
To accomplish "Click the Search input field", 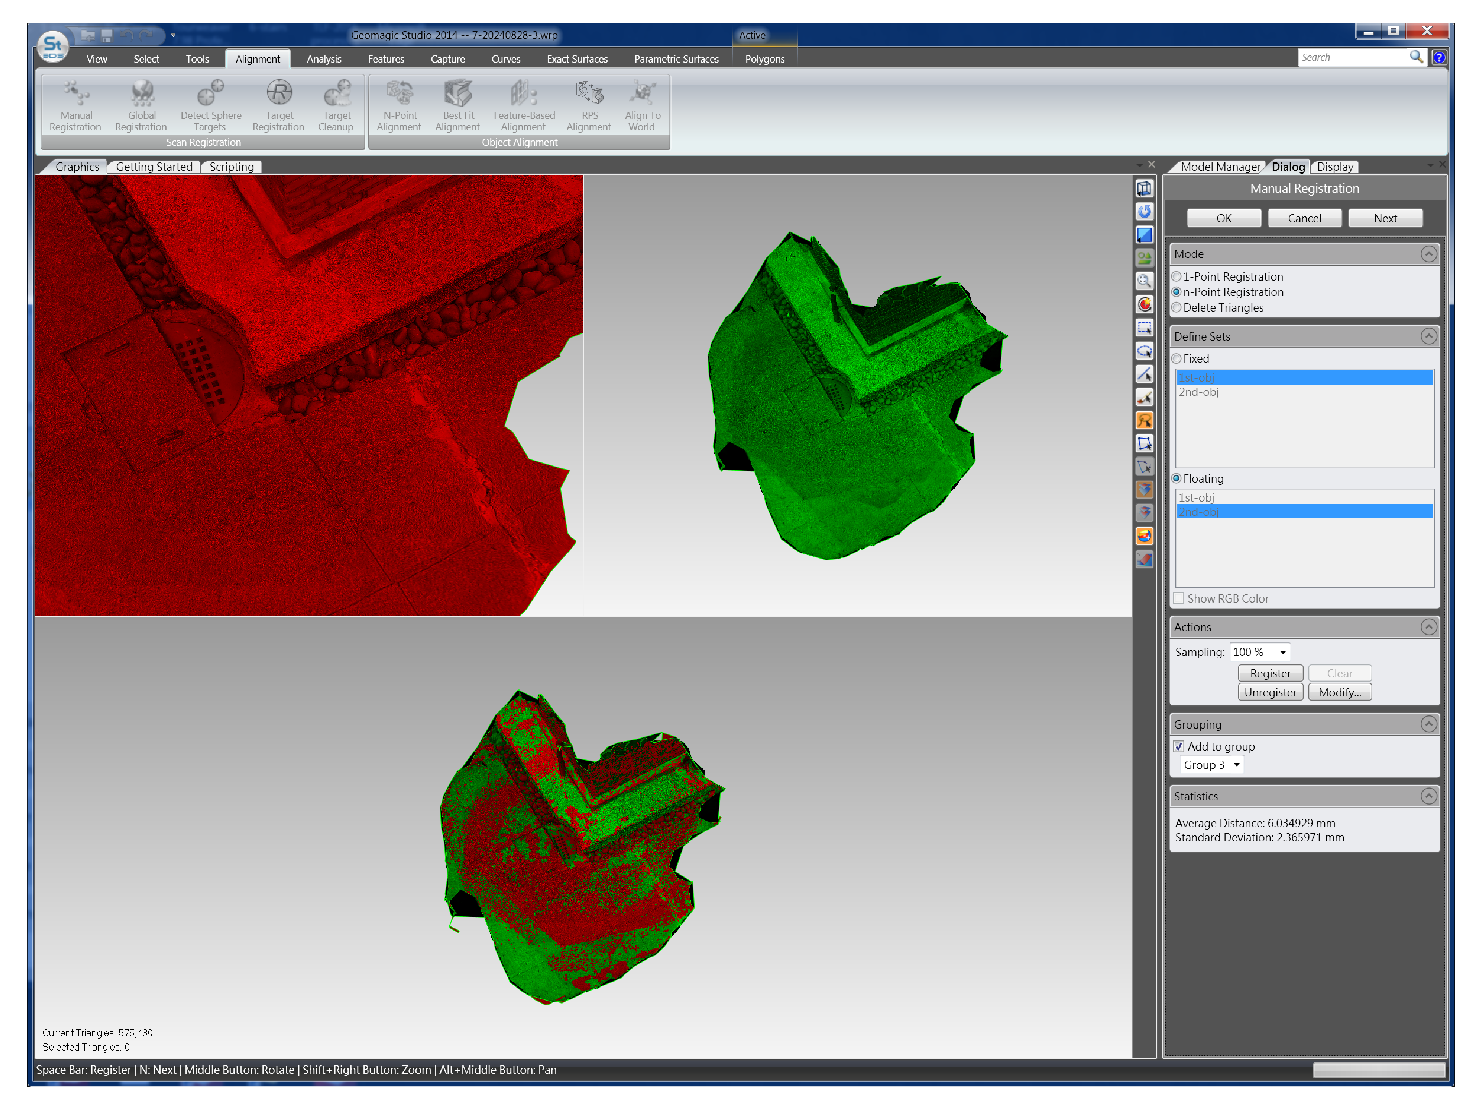I will point(1351,58).
